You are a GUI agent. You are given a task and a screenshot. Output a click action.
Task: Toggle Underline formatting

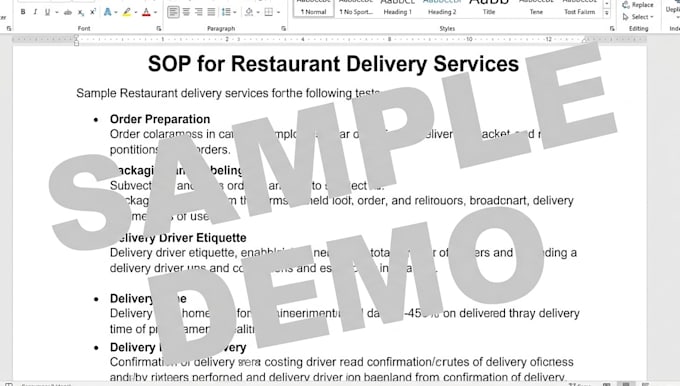click(x=47, y=12)
